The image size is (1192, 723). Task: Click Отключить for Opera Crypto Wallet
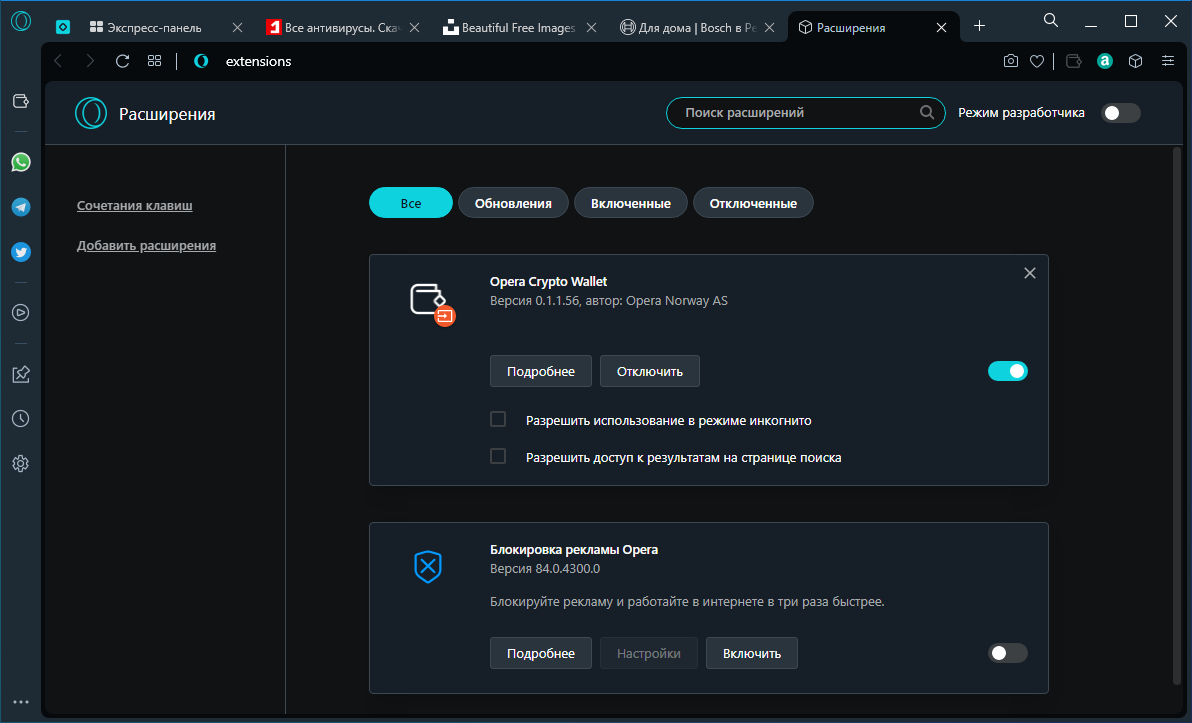coord(650,371)
